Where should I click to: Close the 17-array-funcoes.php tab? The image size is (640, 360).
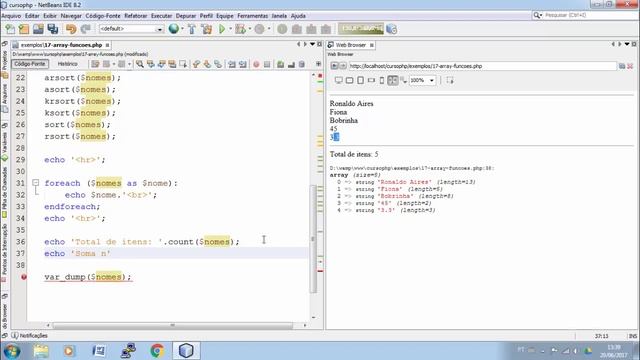click(x=107, y=45)
